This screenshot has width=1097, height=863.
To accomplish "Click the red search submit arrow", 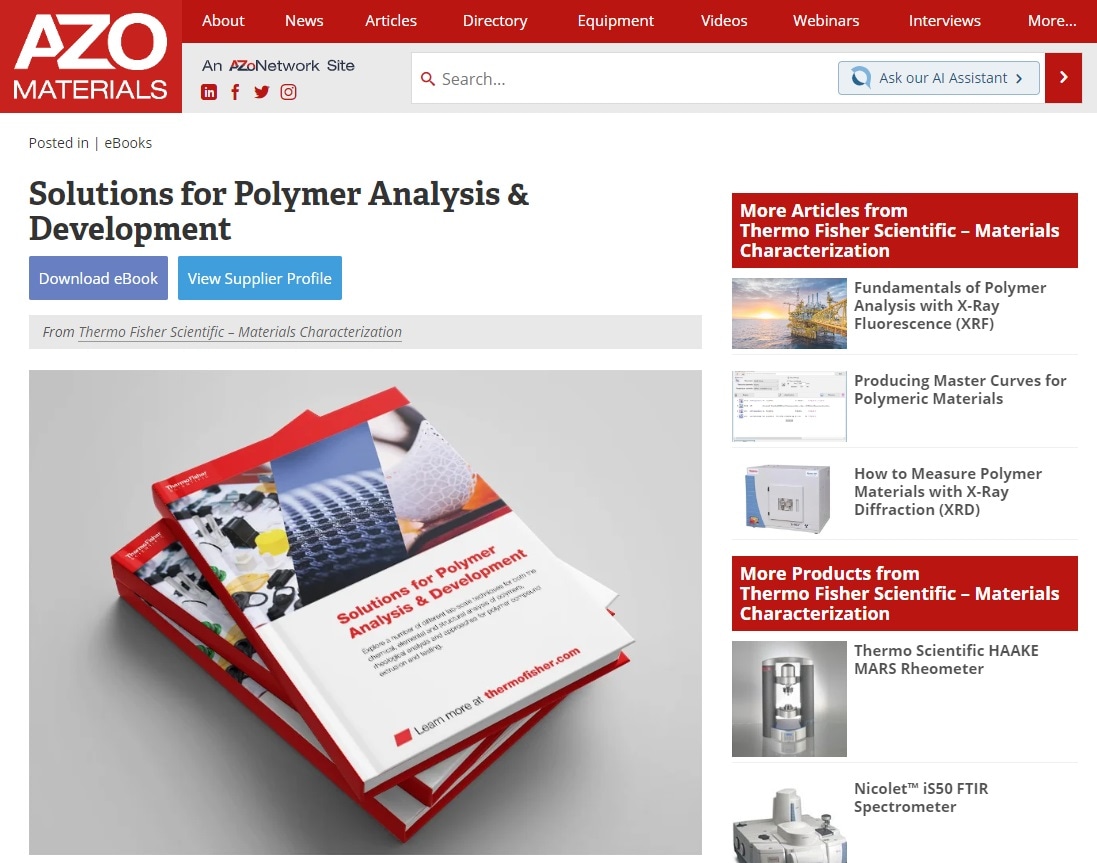I will pyautogui.click(x=1063, y=78).
